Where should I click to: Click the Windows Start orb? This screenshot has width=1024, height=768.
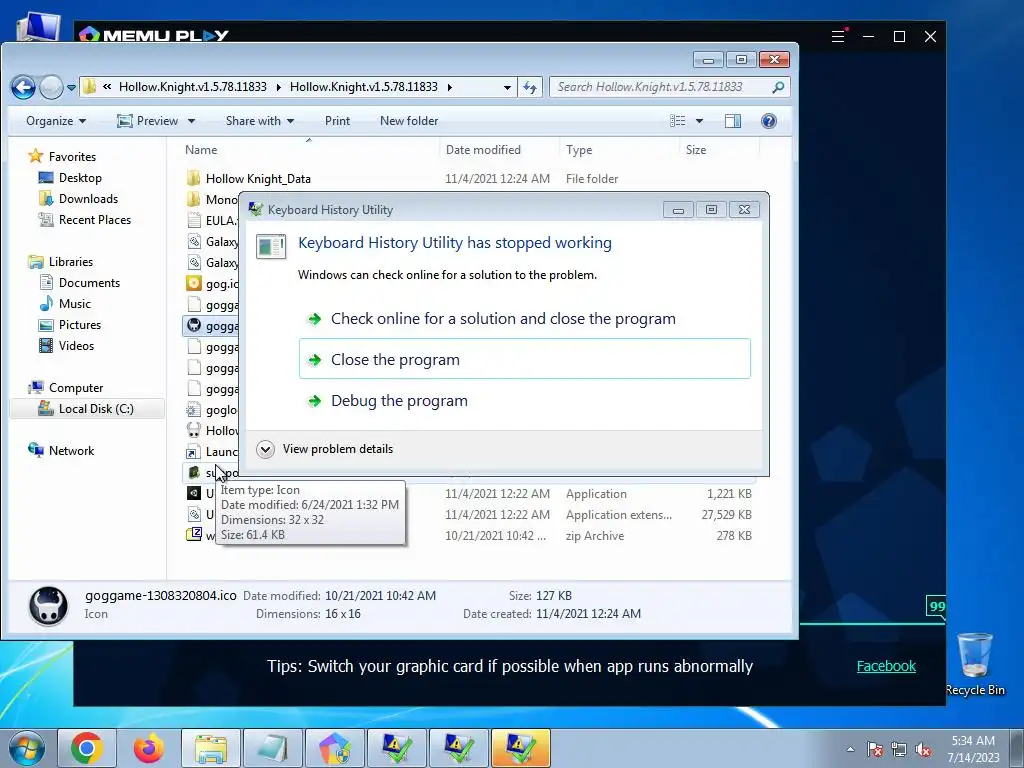click(27, 748)
